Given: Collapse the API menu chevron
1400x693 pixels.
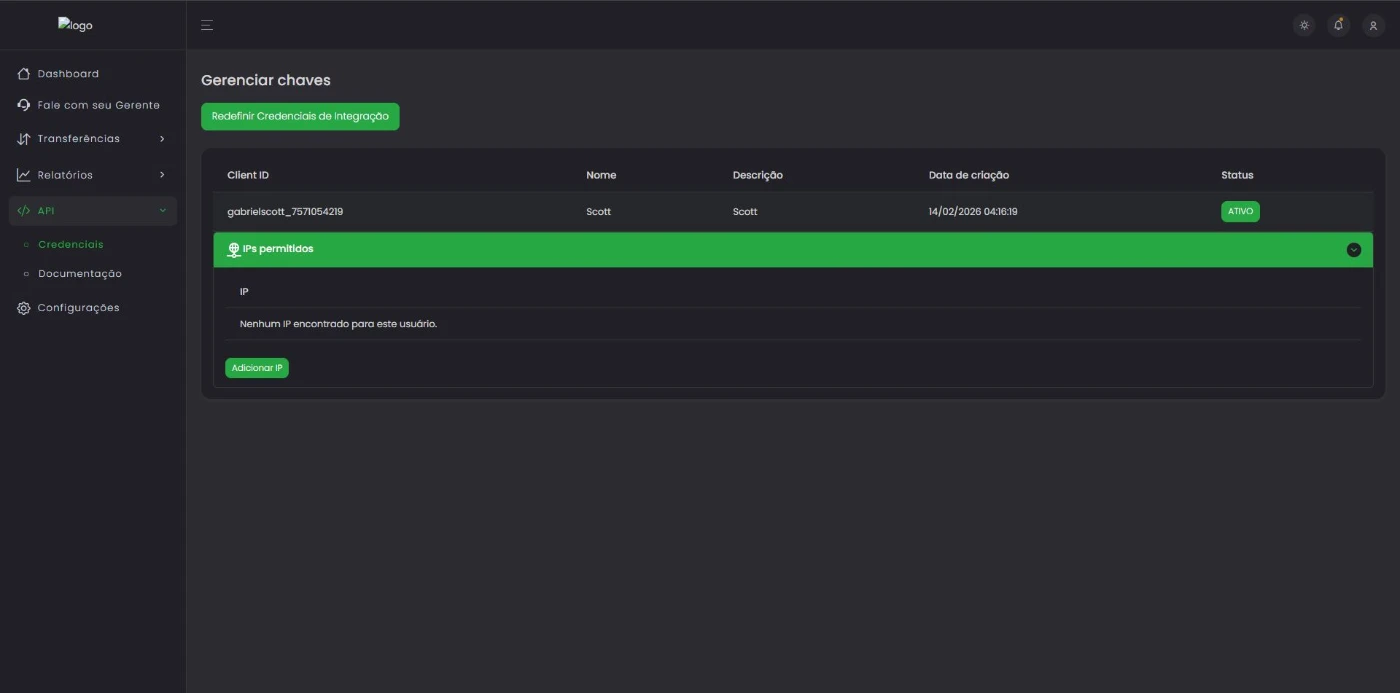Looking at the screenshot, I should click(163, 211).
